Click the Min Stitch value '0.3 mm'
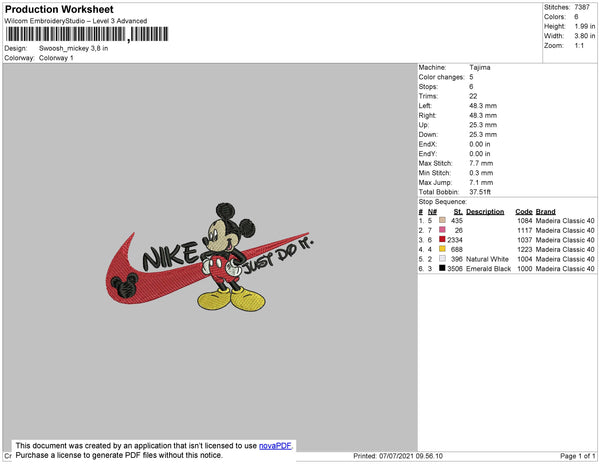The width and height of the screenshot is (600, 464). tap(481, 173)
